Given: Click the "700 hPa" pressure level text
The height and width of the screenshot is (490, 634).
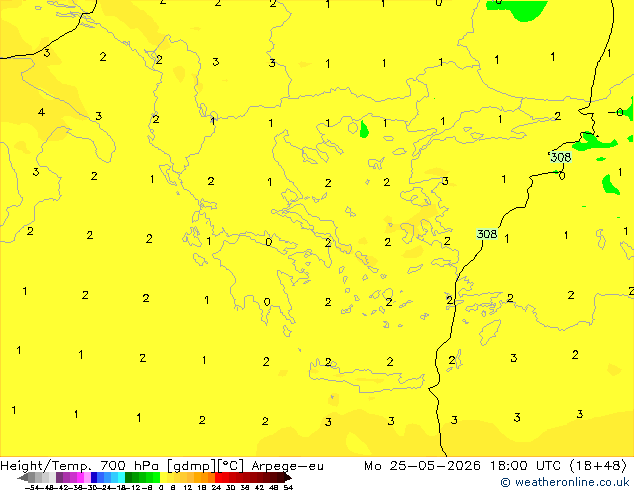Looking at the screenshot, I should [131, 466].
